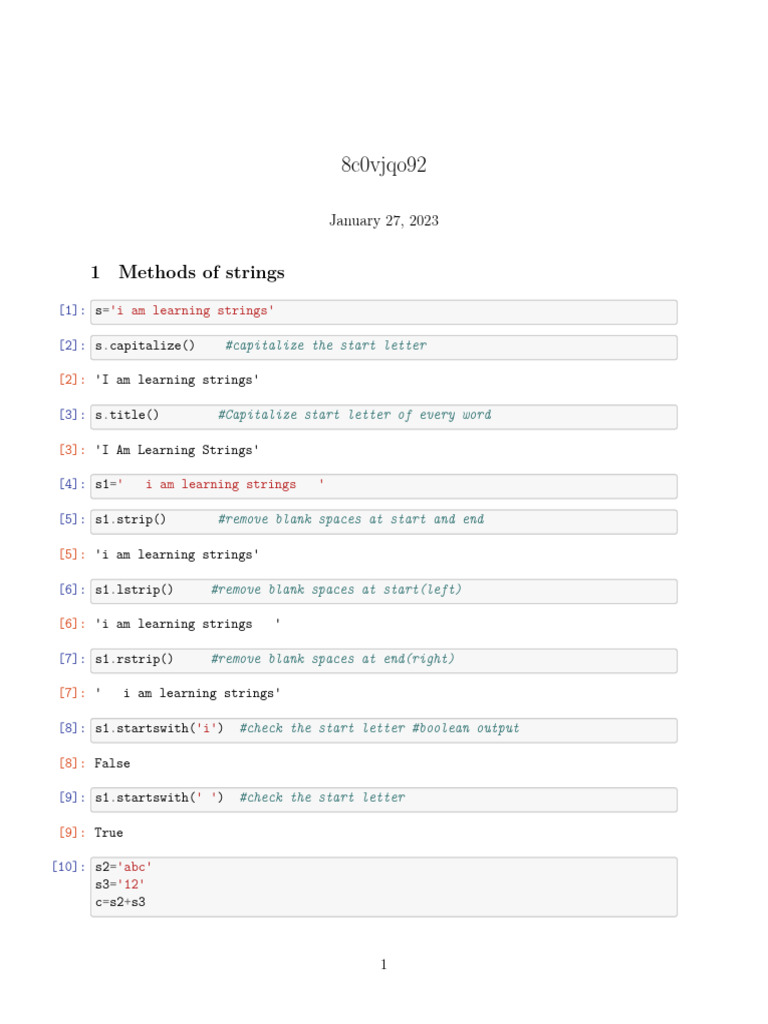Select the False output of cell 8
768x1024 pixels.
click(x=112, y=763)
